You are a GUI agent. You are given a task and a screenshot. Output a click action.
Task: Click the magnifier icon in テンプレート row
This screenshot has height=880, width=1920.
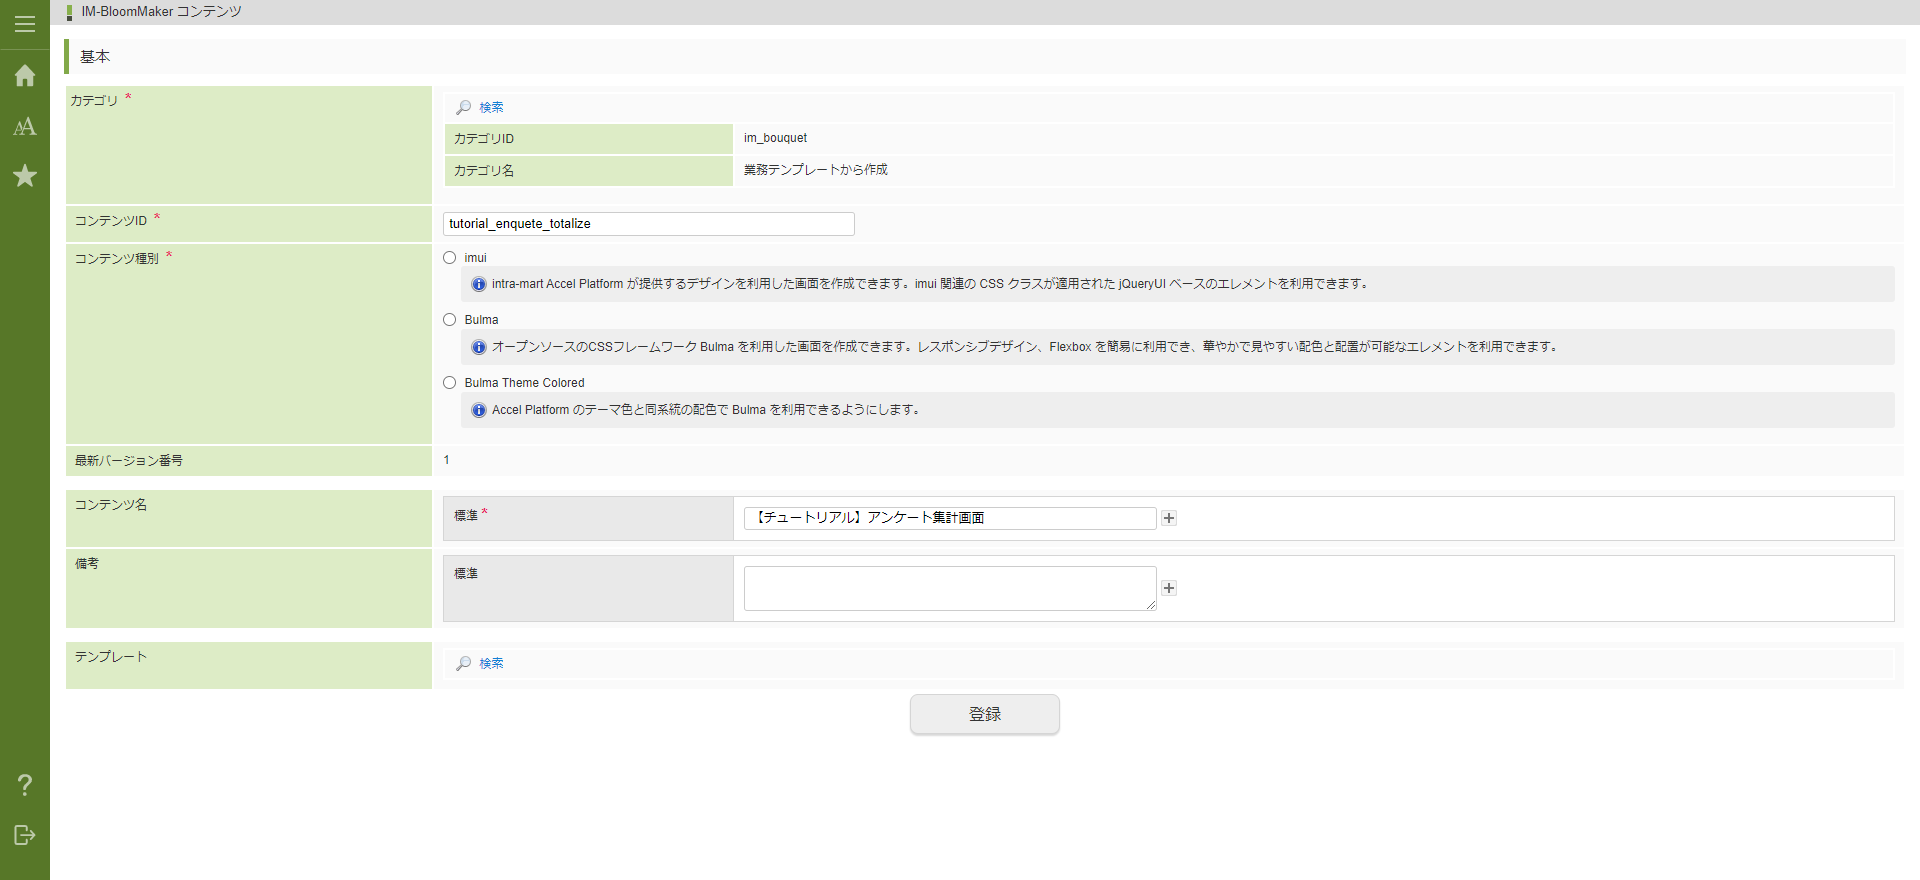464,663
